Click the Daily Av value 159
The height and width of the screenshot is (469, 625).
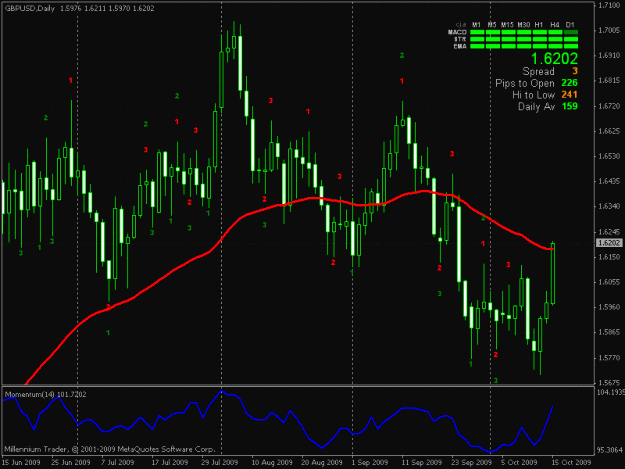point(570,106)
